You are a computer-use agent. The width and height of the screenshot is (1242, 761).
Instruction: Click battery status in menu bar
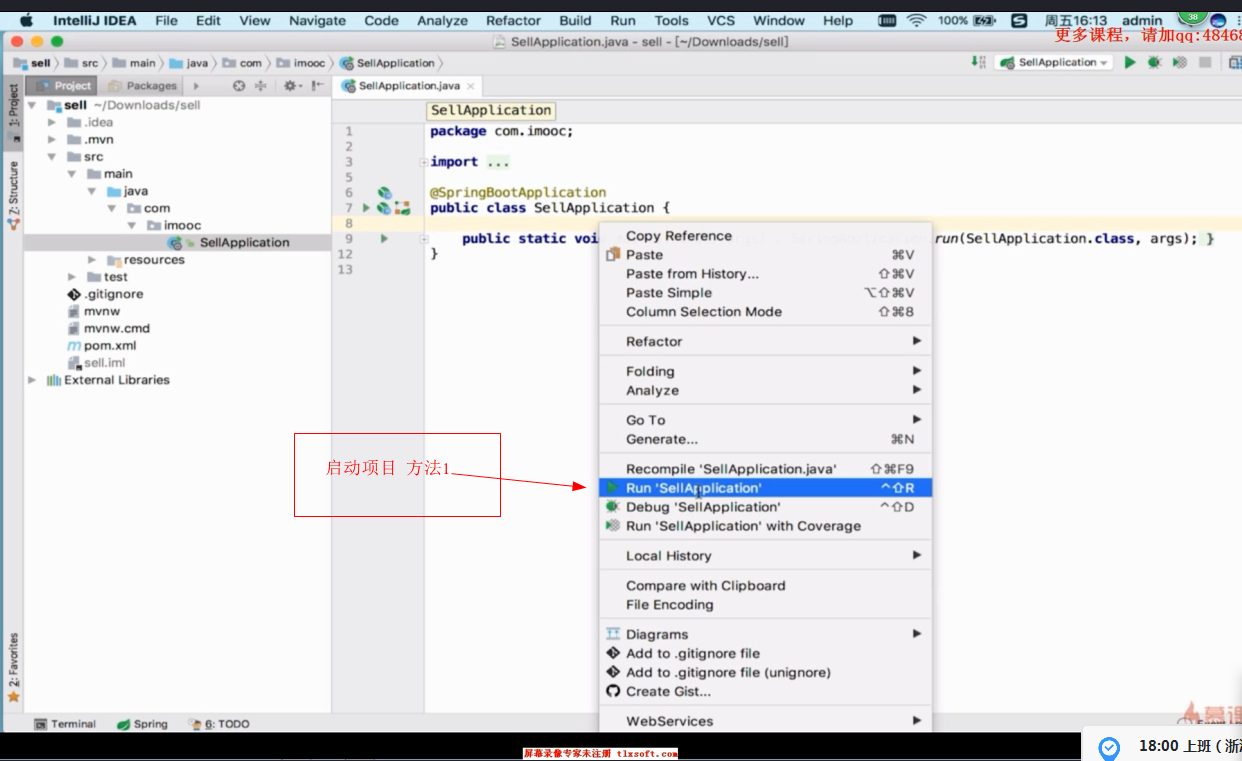(966, 20)
